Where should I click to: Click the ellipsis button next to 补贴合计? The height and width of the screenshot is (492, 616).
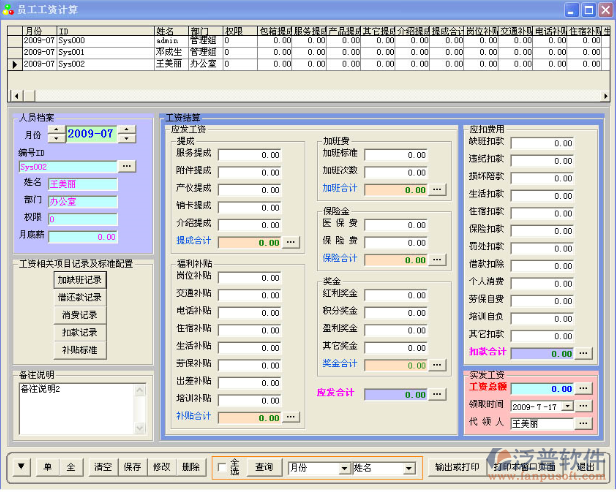pyautogui.click(x=290, y=417)
